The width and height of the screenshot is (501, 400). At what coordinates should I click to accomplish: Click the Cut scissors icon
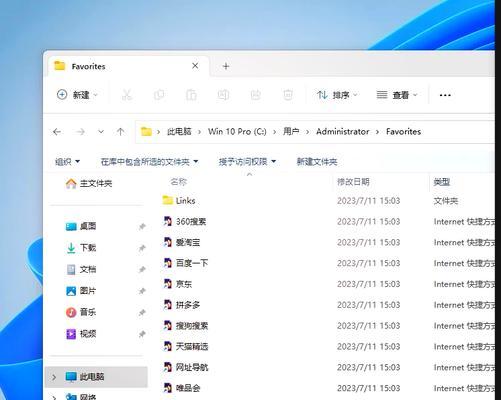pyautogui.click(x=127, y=95)
